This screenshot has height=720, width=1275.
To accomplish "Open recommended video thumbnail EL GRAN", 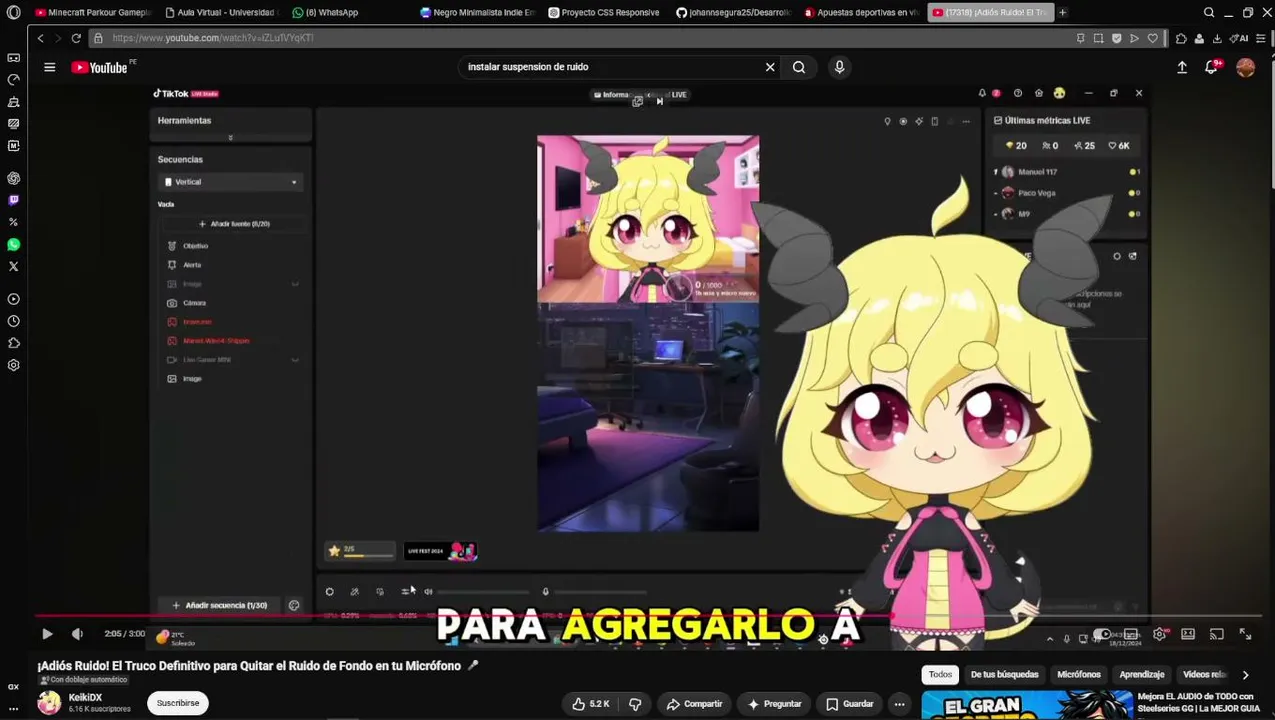I will tap(1026, 705).
